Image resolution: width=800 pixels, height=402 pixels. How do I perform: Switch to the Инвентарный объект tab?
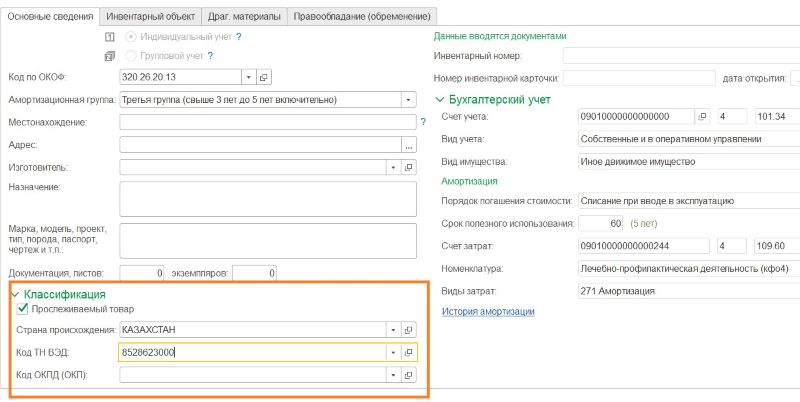pyautogui.click(x=150, y=16)
